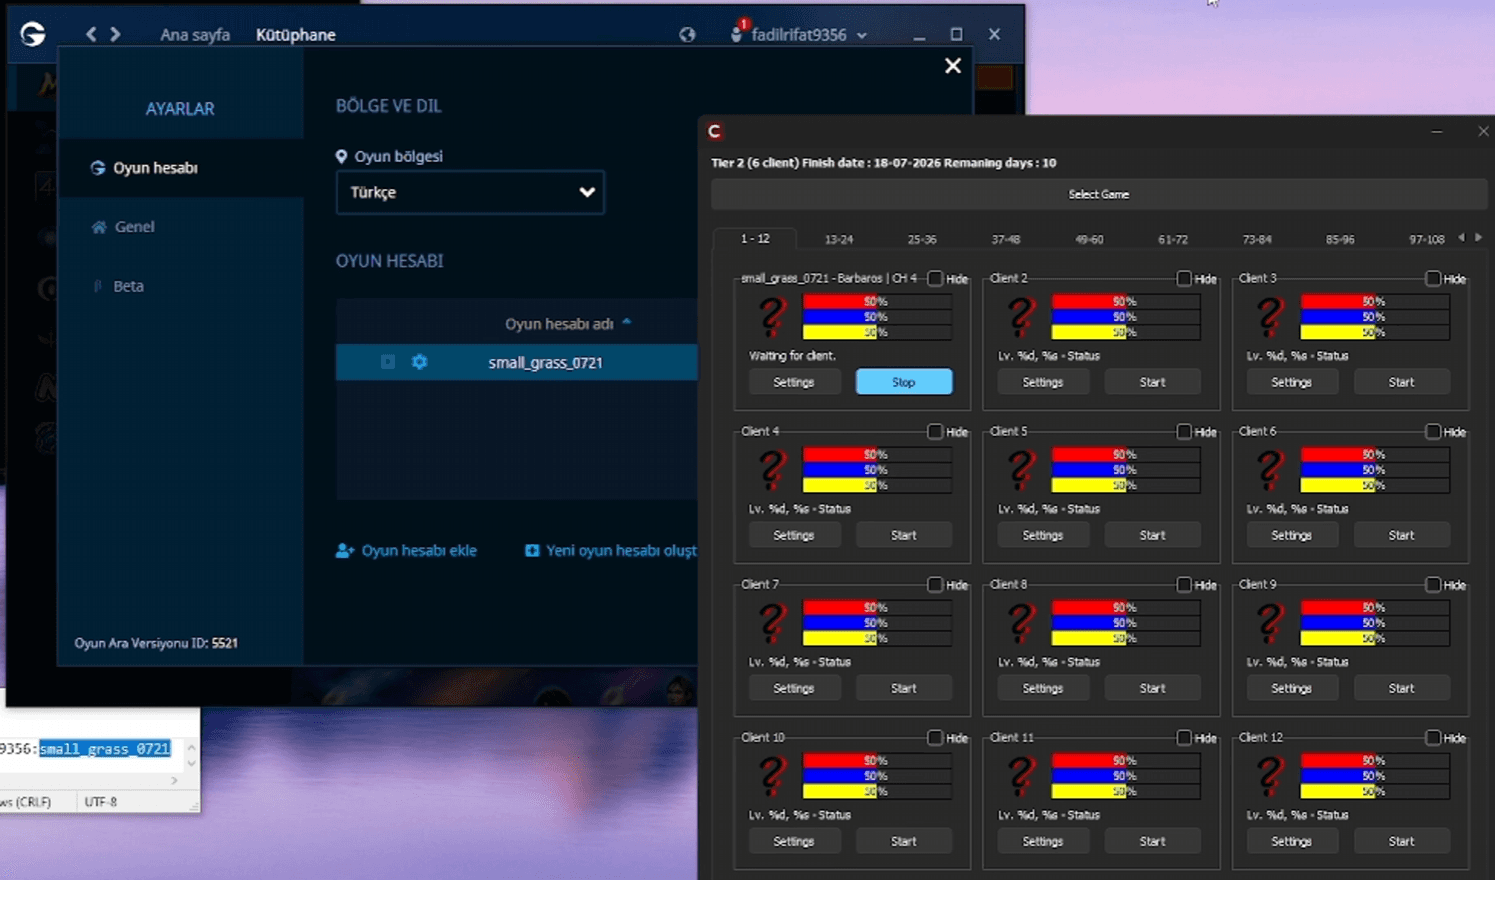Select the 1 - 12 clients tab
The image size is (1495, 917).
[x=755, y=239]
